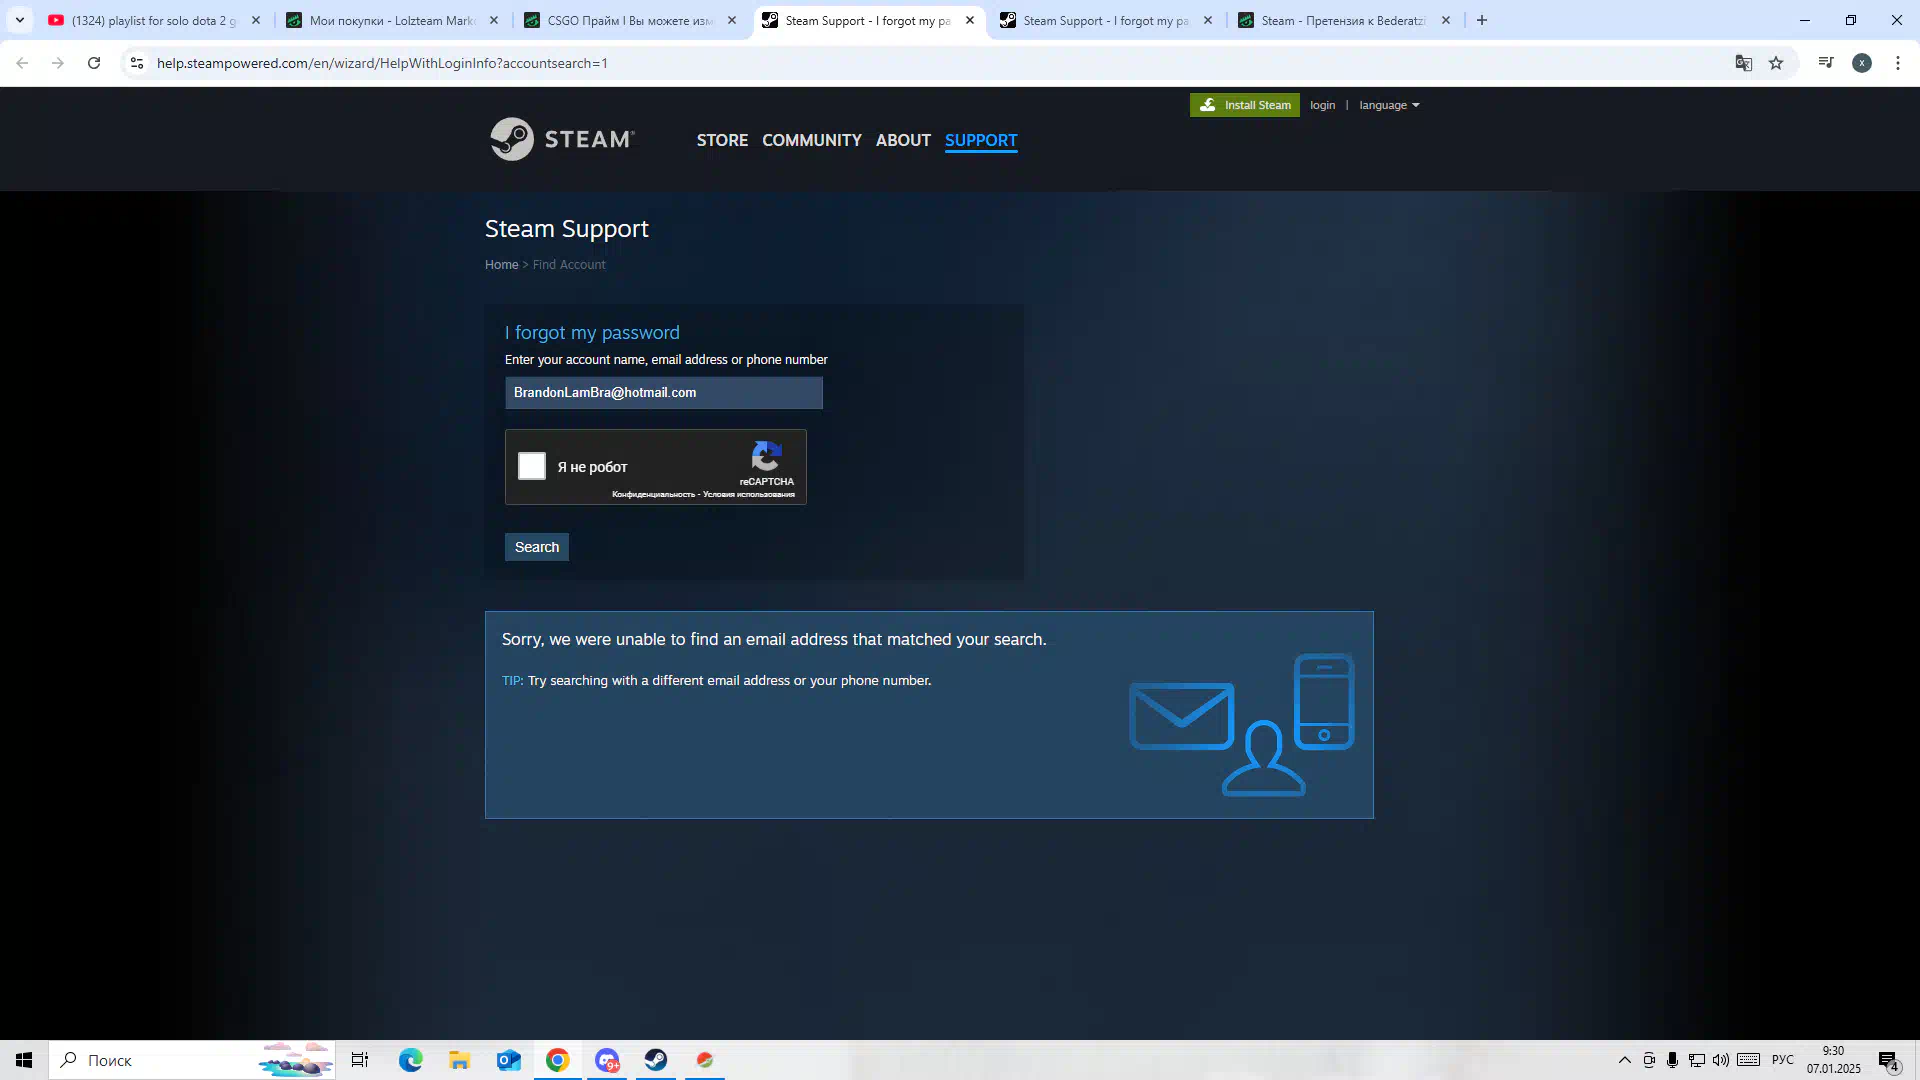Bookmark page with star icon
Image resolution: width=1920 pixels, height=1080 pixels.
click(1776, 63)
